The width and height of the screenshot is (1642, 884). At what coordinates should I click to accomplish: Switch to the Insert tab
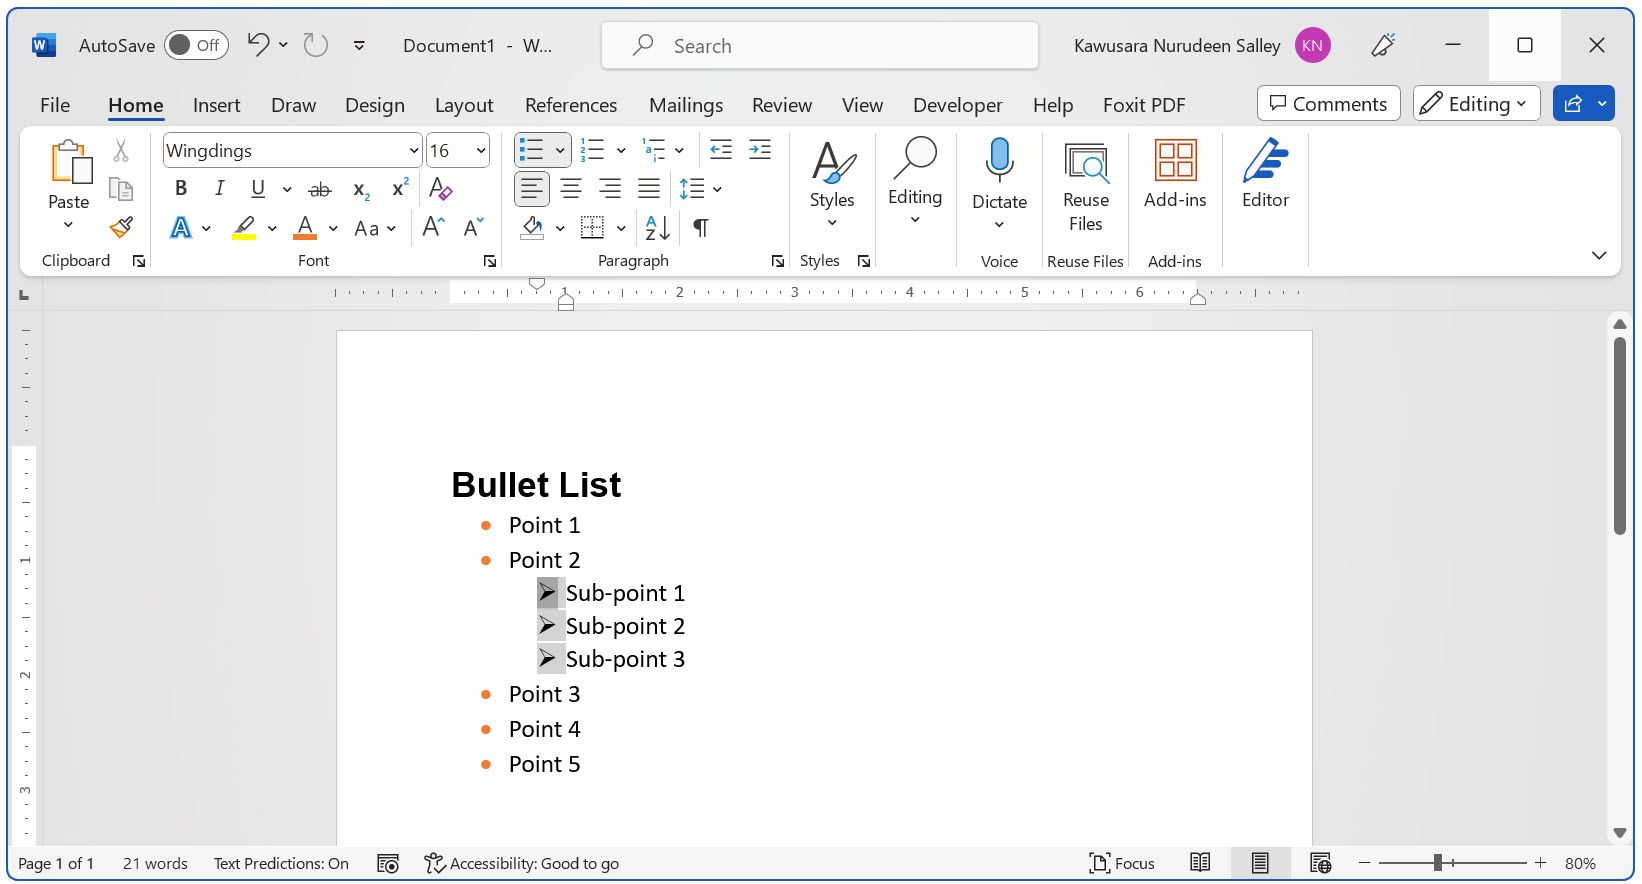(217, 105)
